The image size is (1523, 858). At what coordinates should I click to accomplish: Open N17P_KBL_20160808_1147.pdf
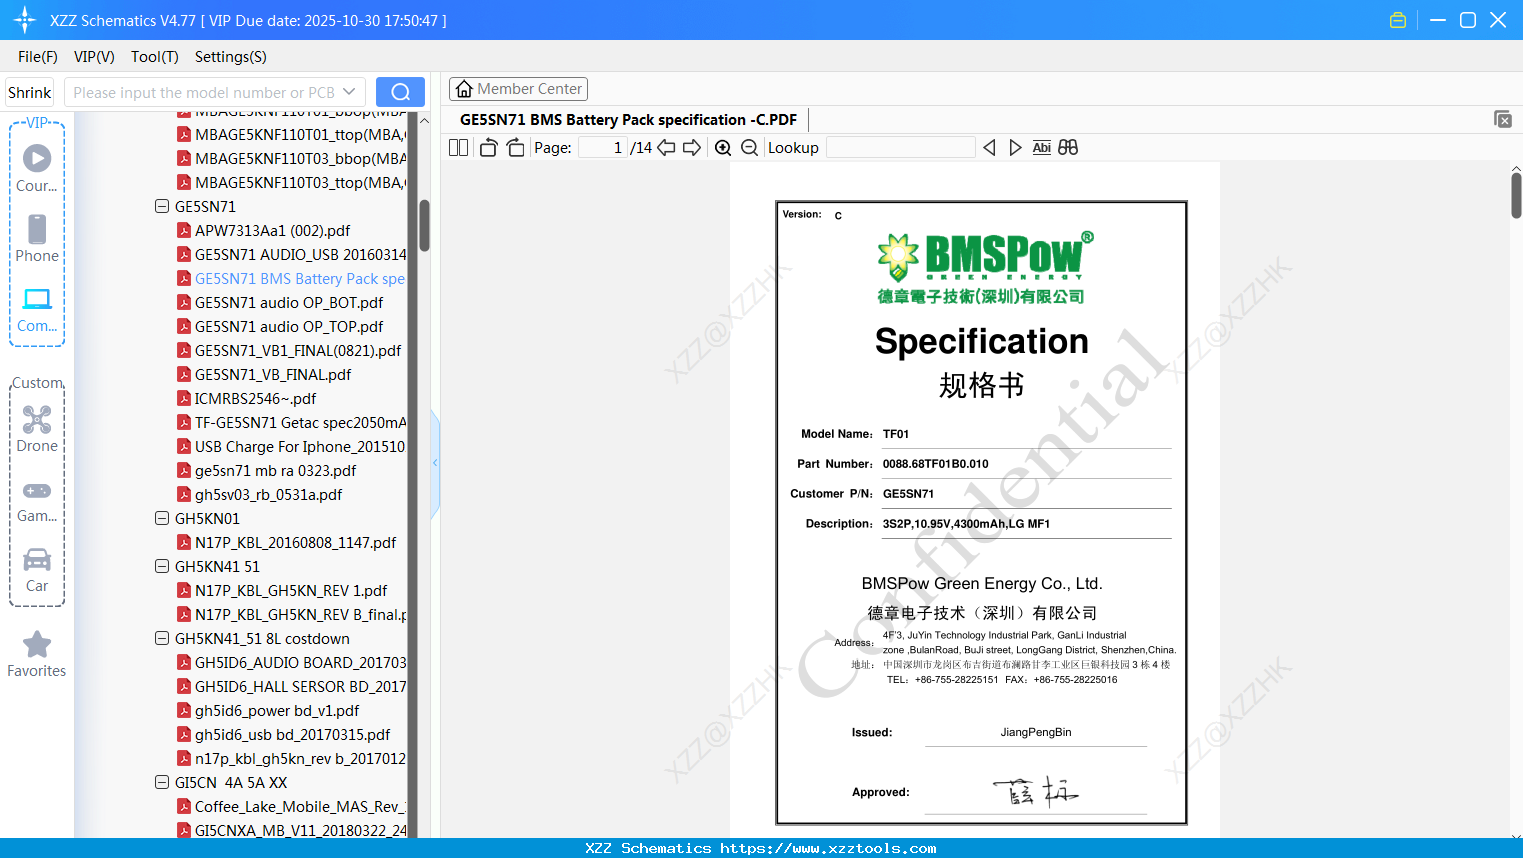coord(296,542)
